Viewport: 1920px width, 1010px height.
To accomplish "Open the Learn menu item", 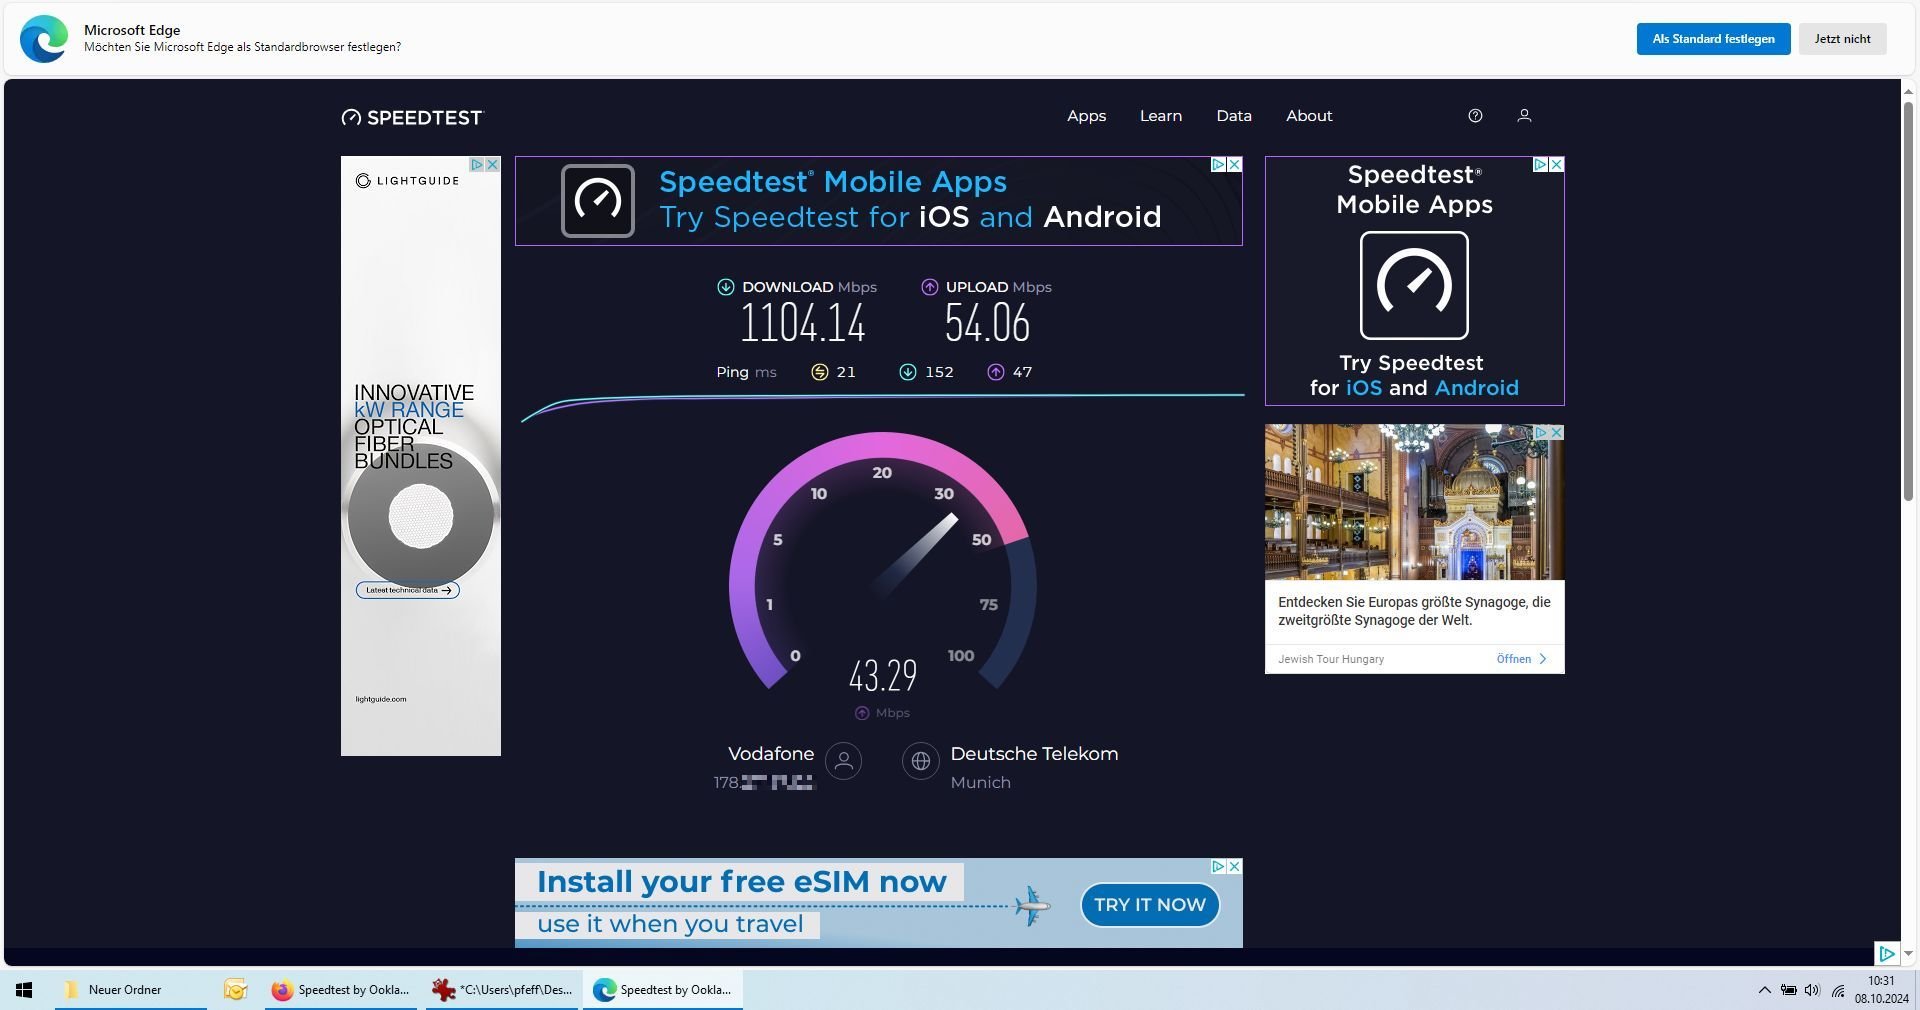I will tap(1160, 116).
